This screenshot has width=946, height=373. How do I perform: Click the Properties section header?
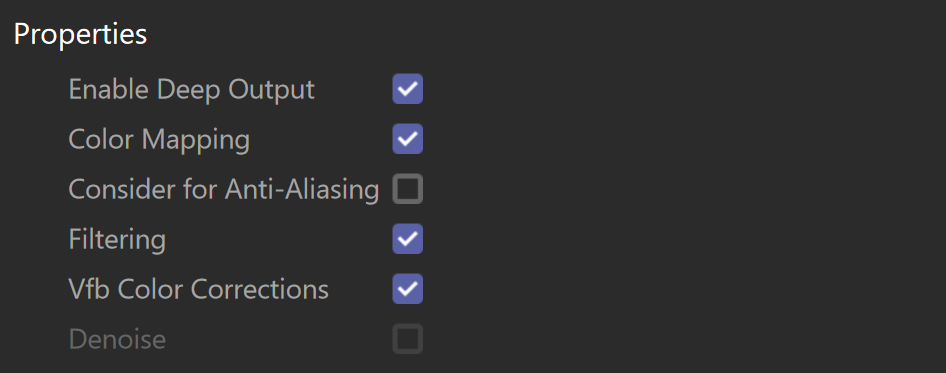click(x=80, y=35)
